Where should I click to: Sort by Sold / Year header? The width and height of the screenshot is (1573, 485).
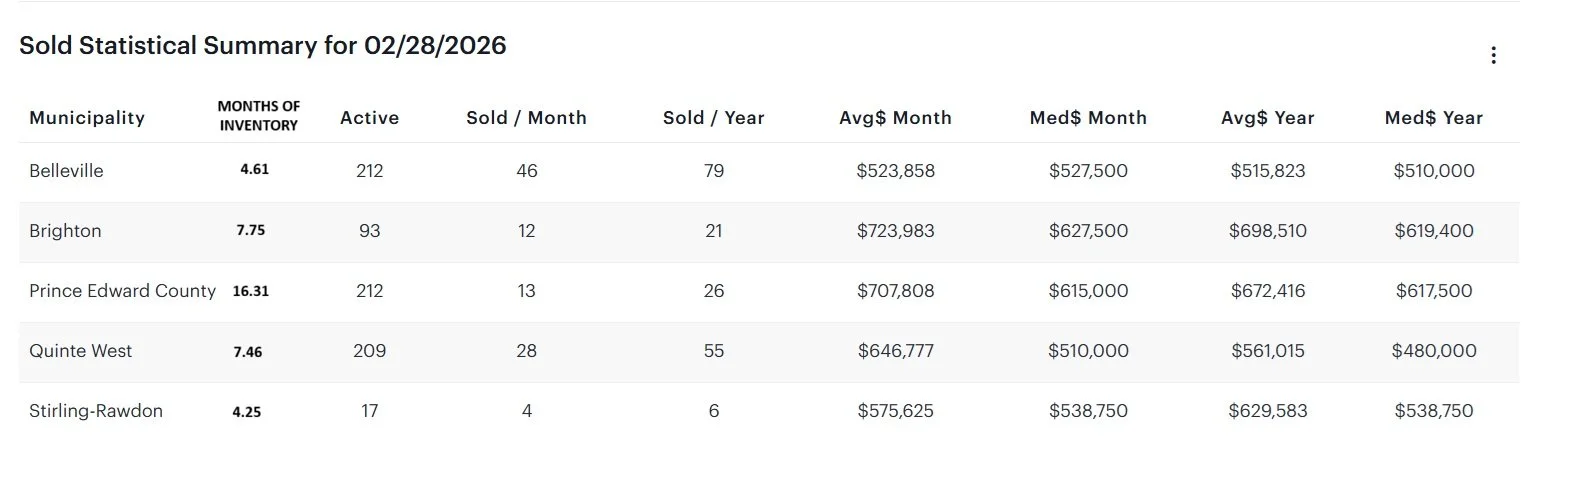(713, 118)
